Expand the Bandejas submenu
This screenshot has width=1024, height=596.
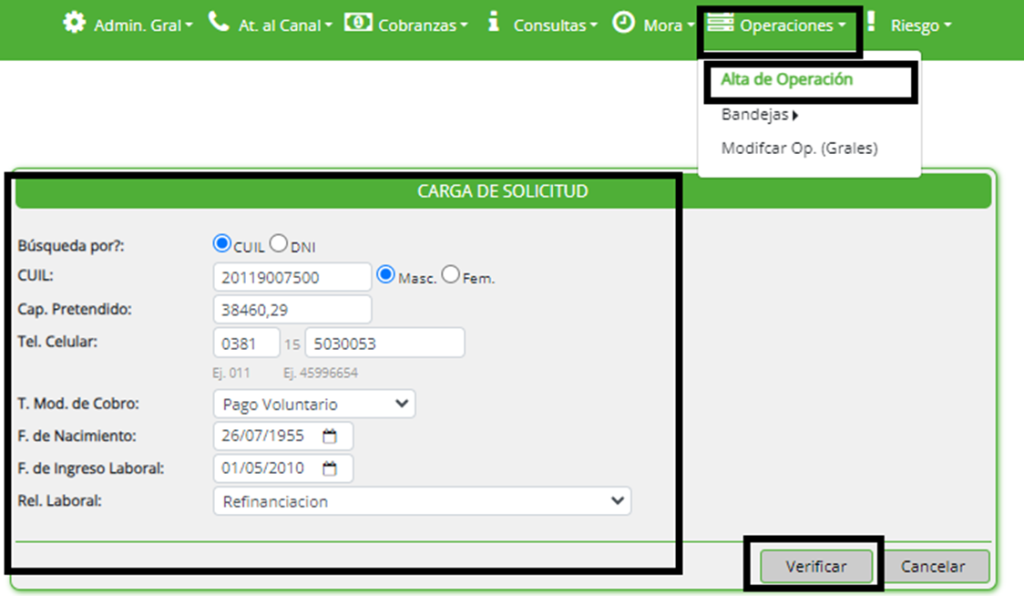point(760,115)
